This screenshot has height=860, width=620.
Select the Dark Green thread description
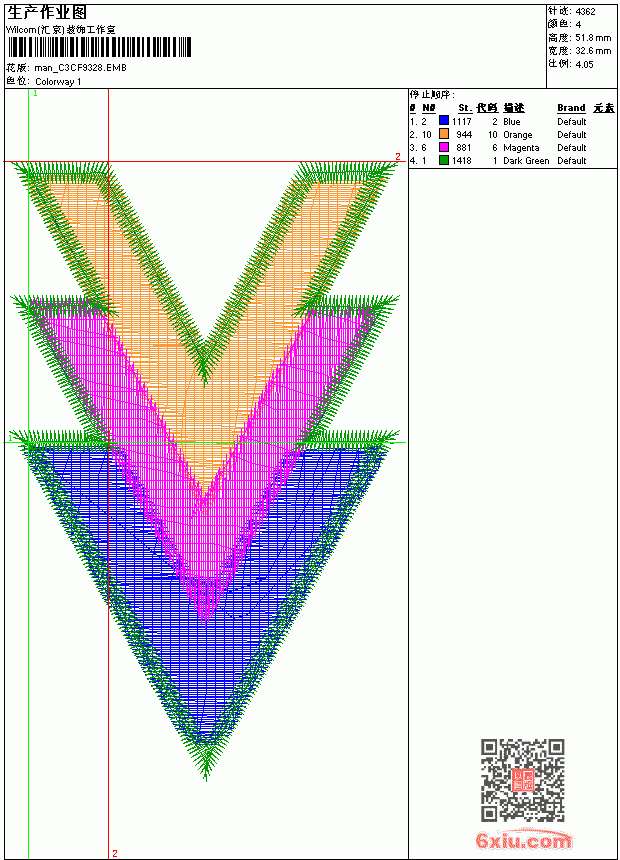(526, 161)
